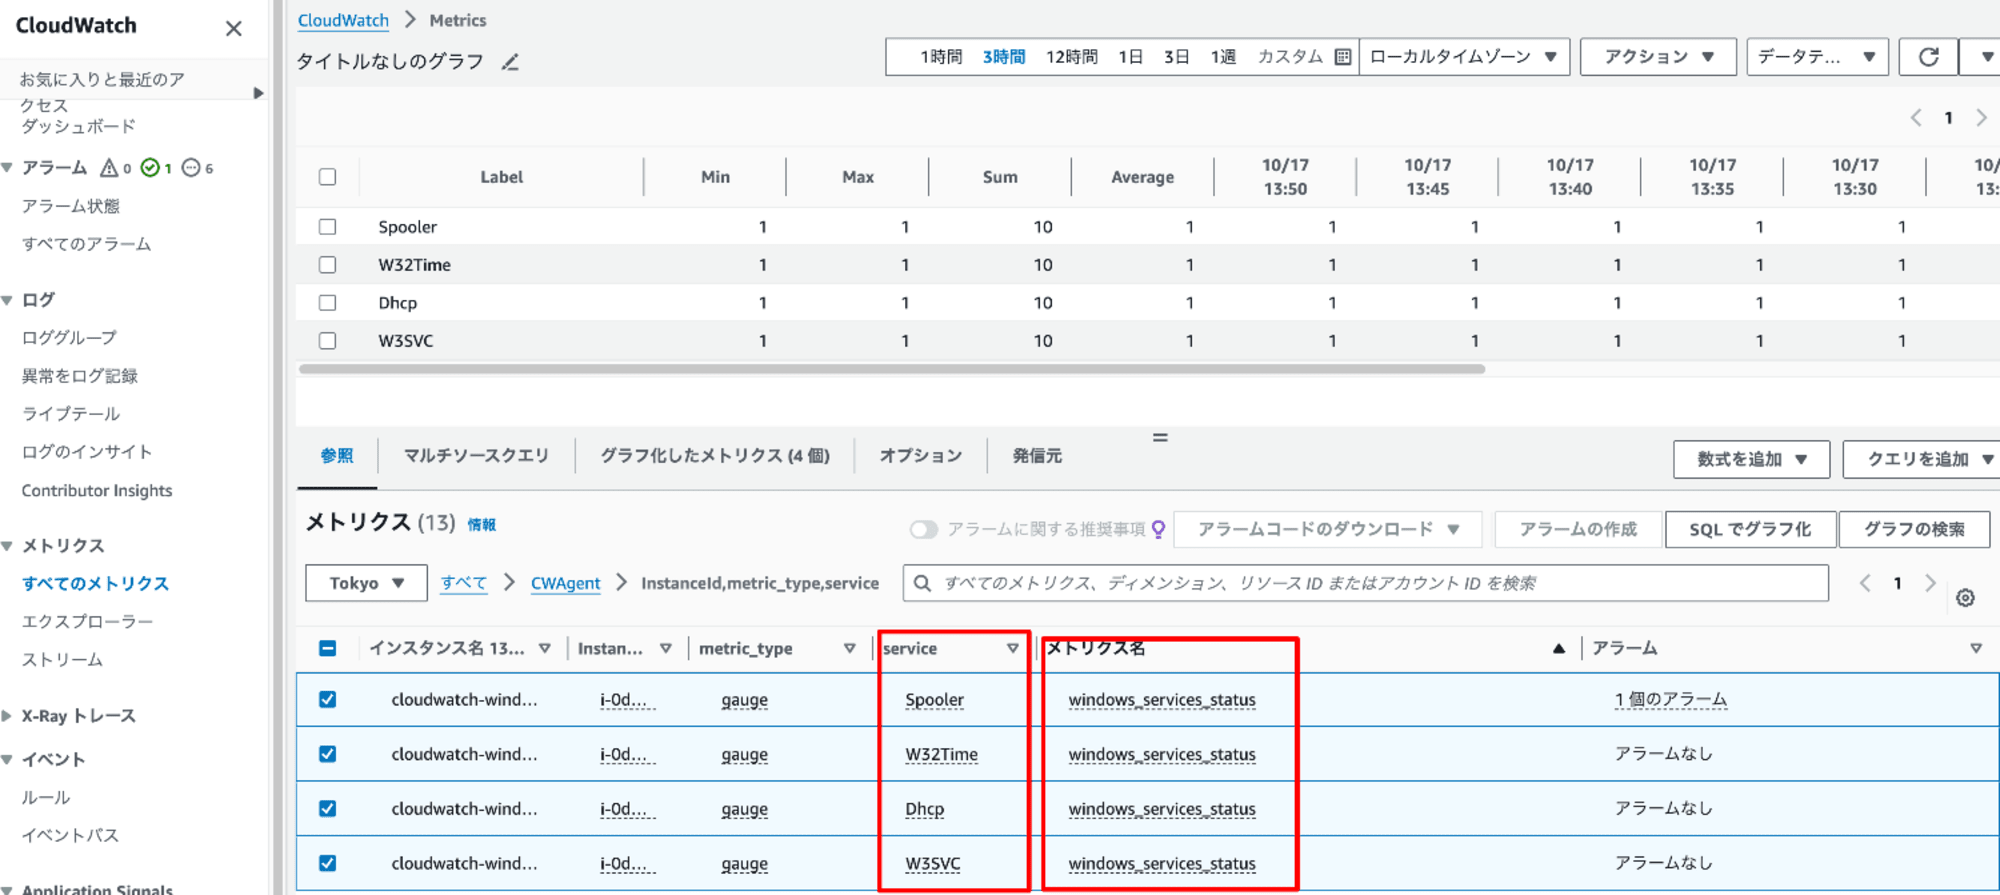Switch to the マルチソースクエリ tab

476,456
